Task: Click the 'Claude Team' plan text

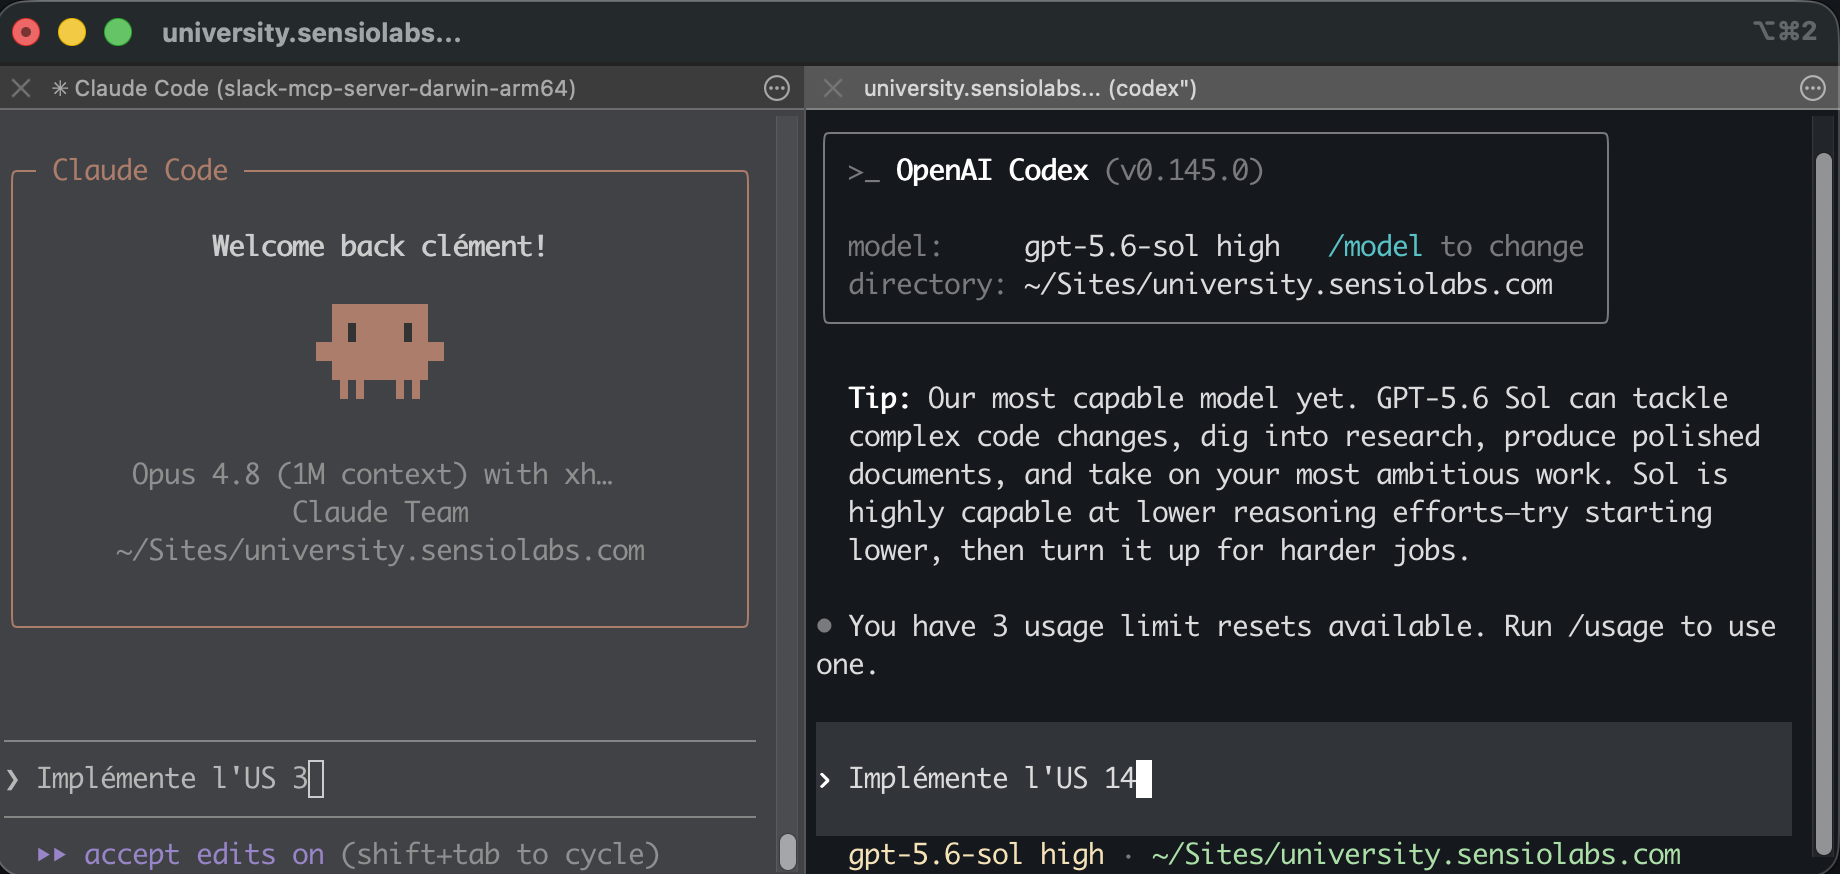Action: [x=380, y=512]
